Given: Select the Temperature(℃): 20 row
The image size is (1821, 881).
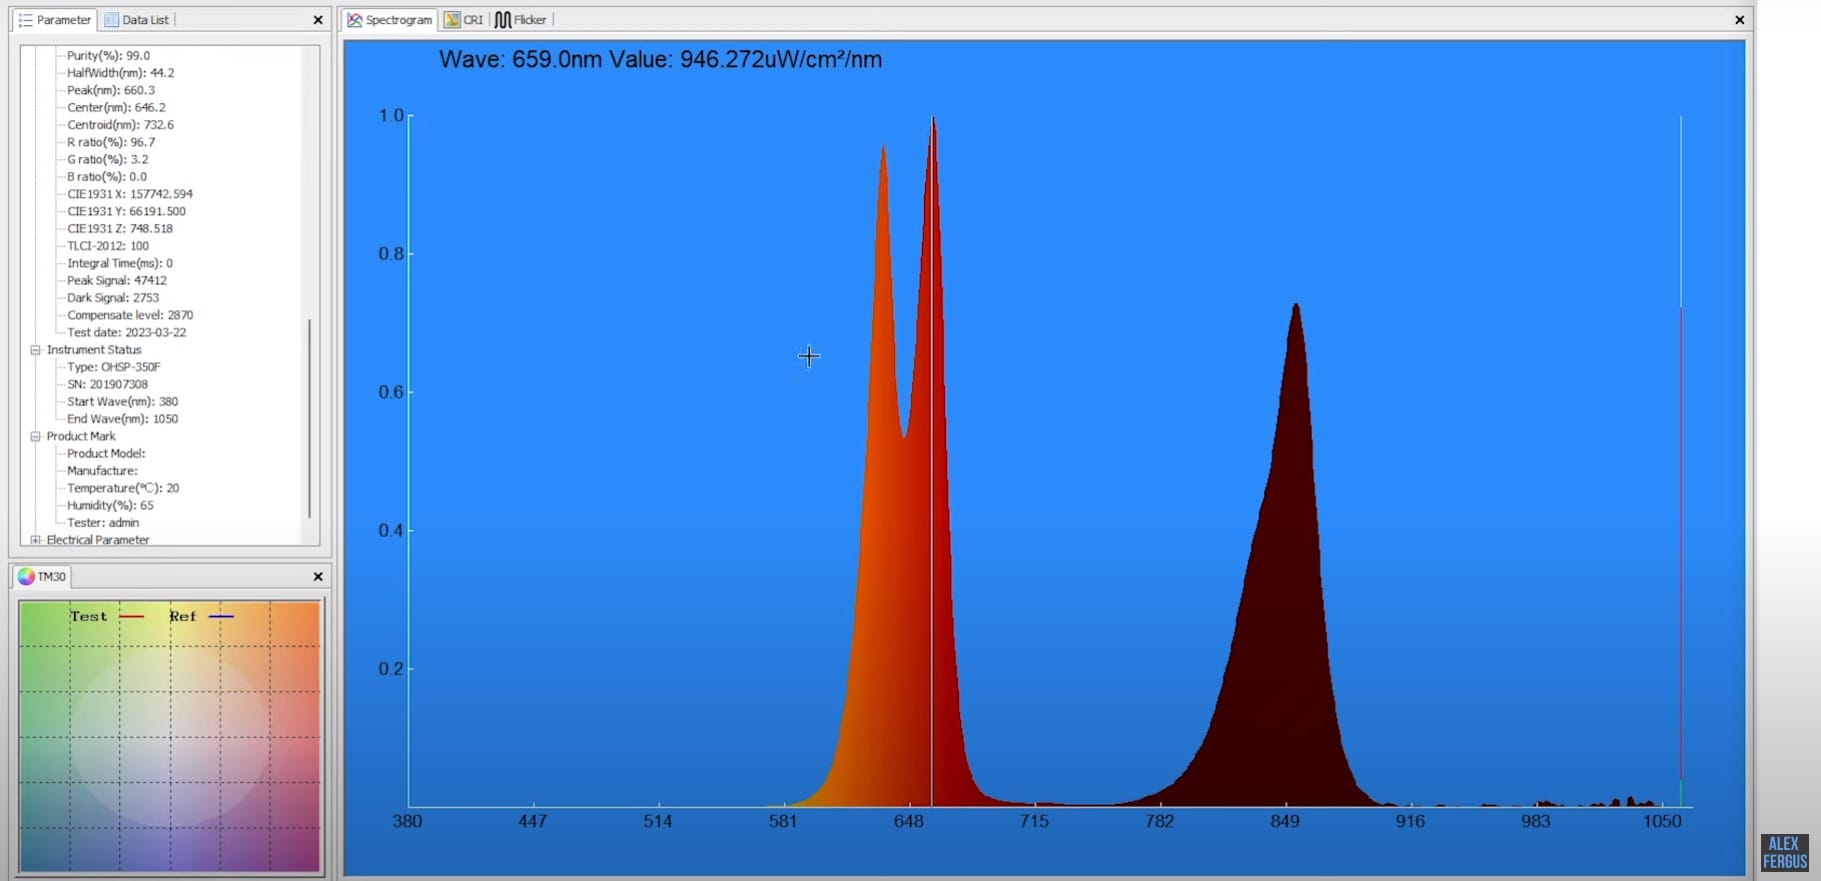Looking at the screenshot, I should pyautogui.click(x=123, y=488).
